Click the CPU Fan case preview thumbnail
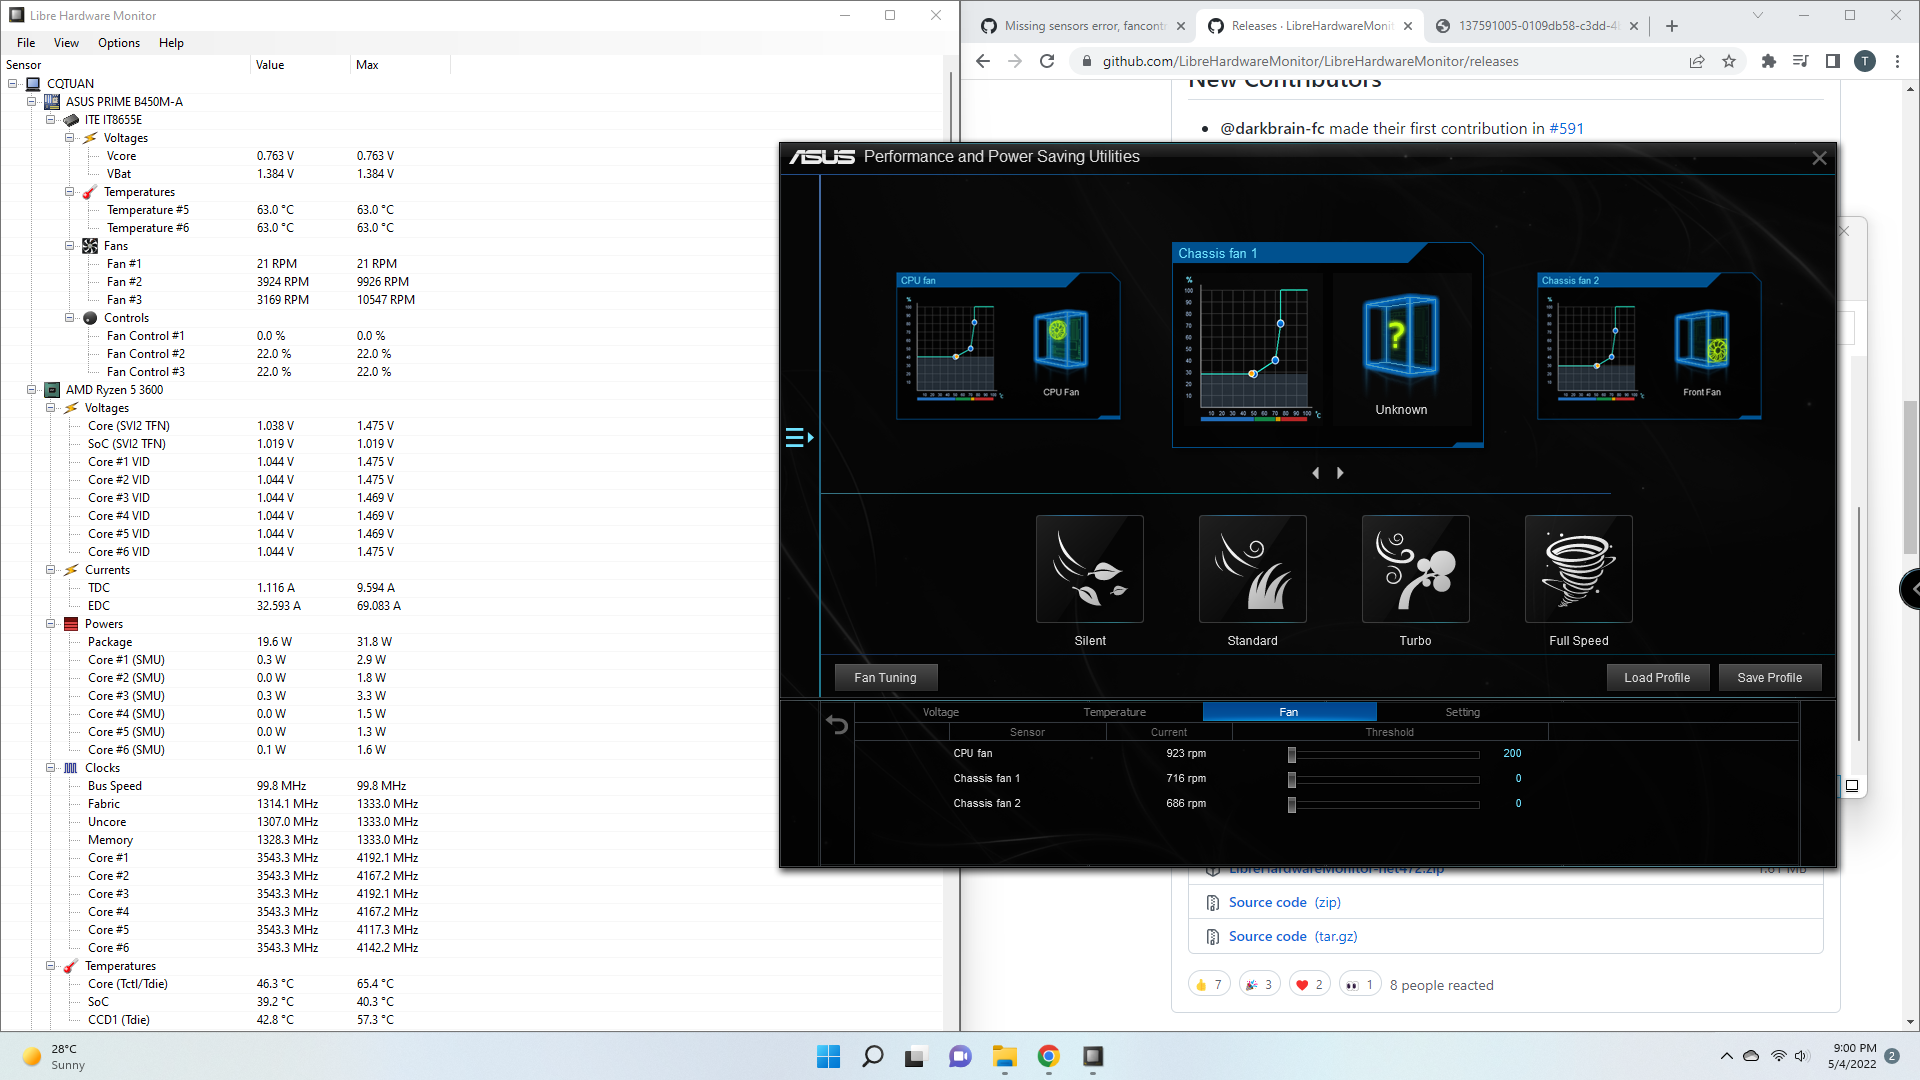The height and width of the screenshot is (1080, 1920). (x=1060, y=340)
